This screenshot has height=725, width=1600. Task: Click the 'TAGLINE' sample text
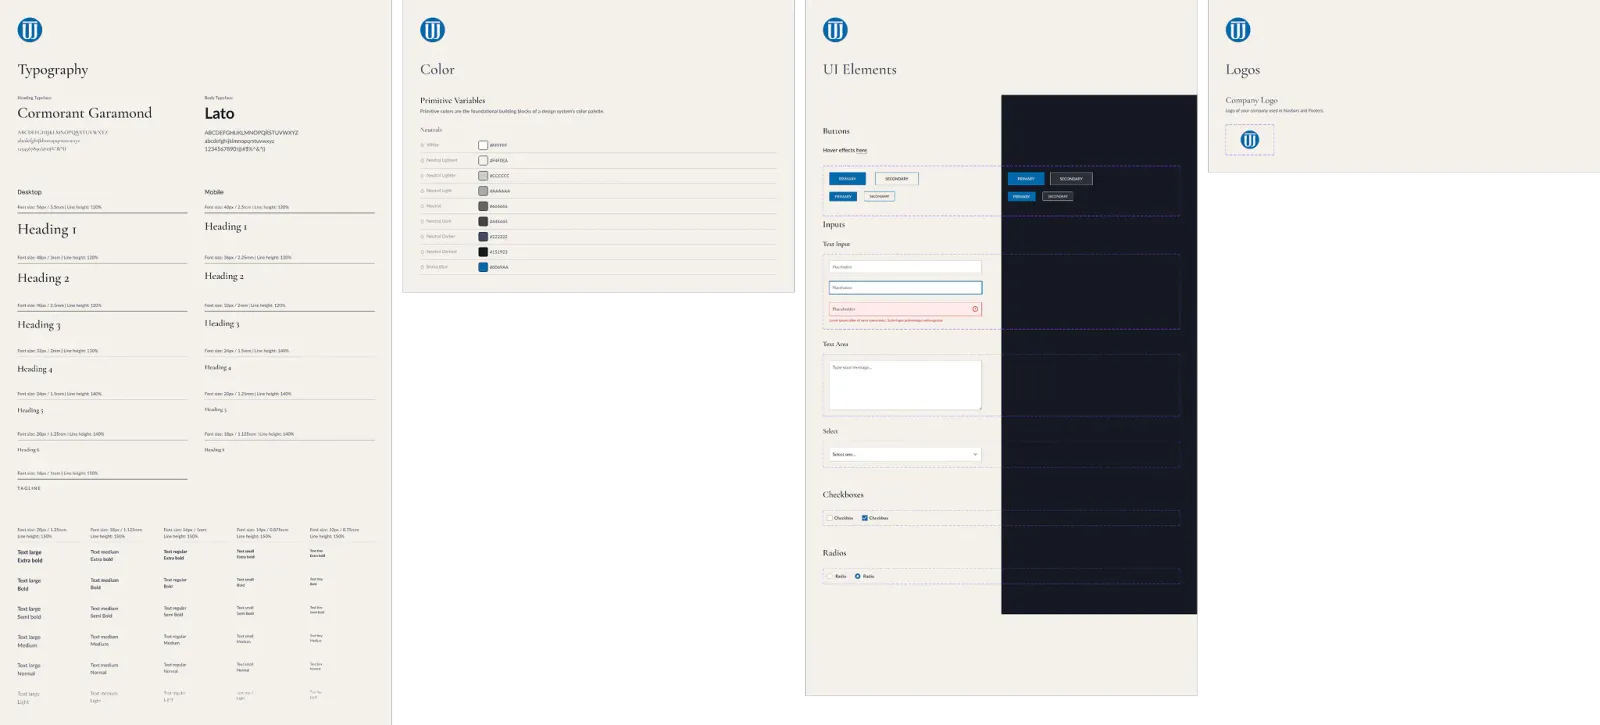[29, 488]
